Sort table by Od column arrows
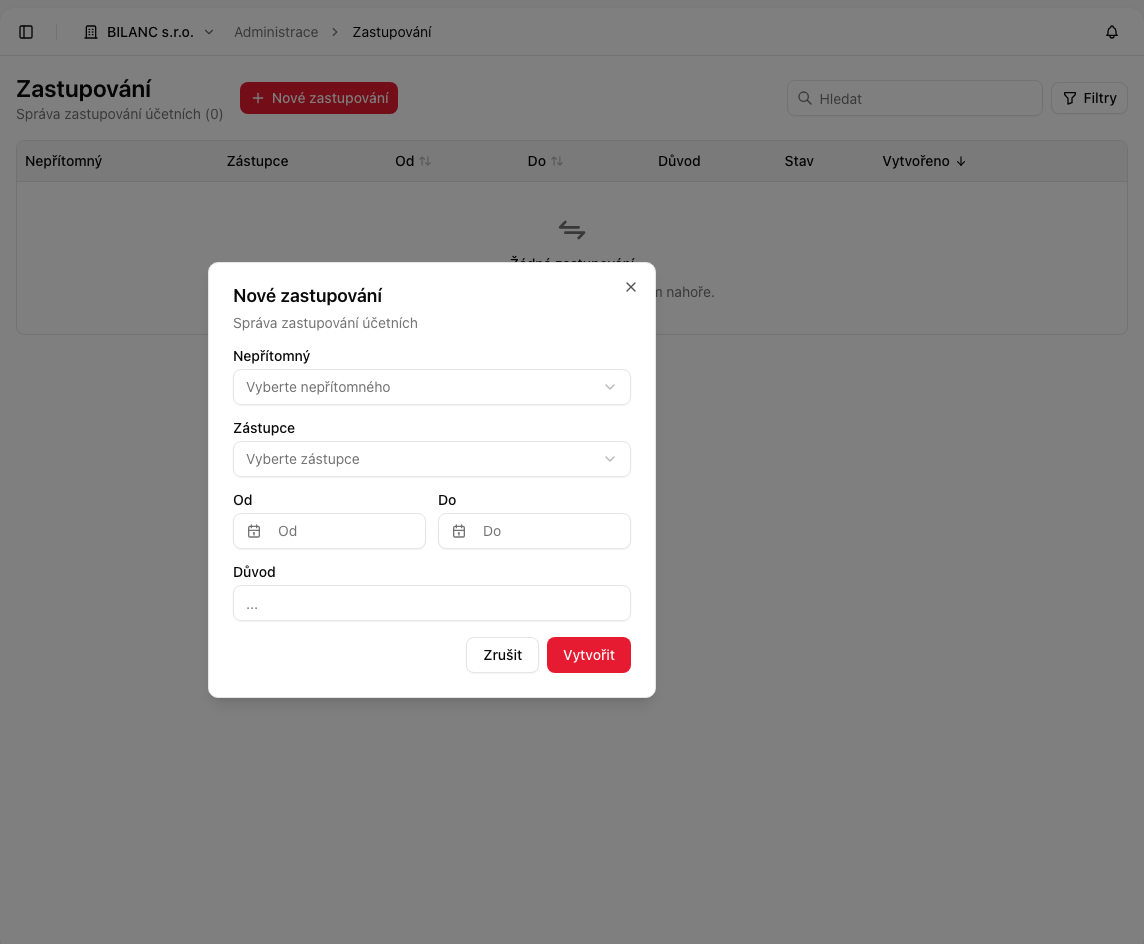 tap(425, 161)
